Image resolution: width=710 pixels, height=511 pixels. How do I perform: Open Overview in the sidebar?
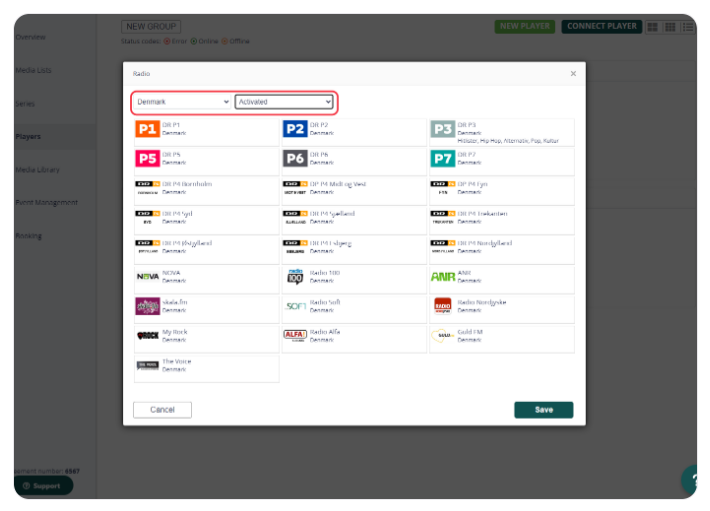click(x=30, y=37)
